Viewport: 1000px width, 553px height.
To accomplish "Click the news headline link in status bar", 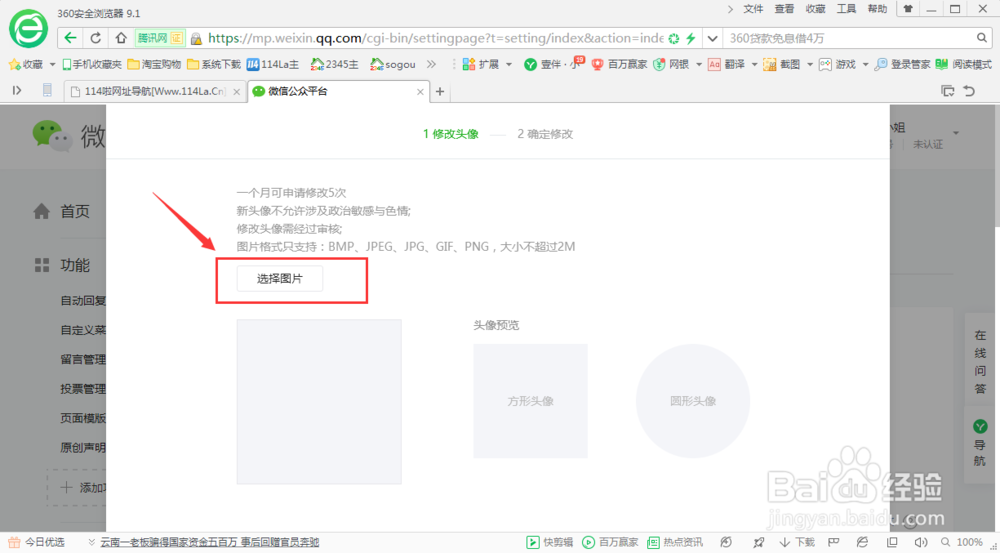I will tap(210, 542).
